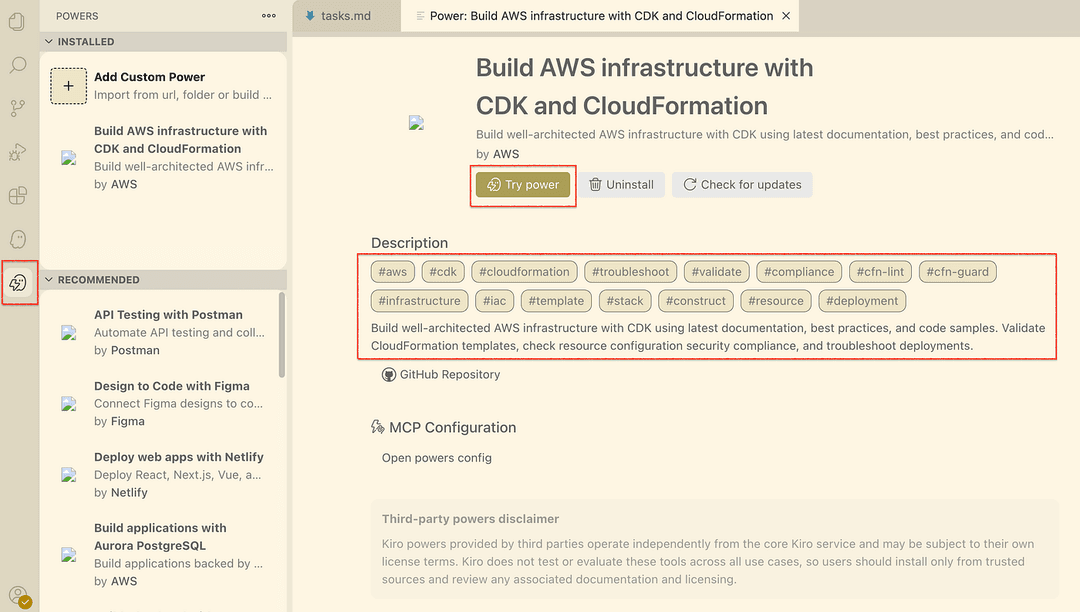
Task: Click the MCP Configuration heading icon
Action: pyautogui.click(x=377, y=427)
